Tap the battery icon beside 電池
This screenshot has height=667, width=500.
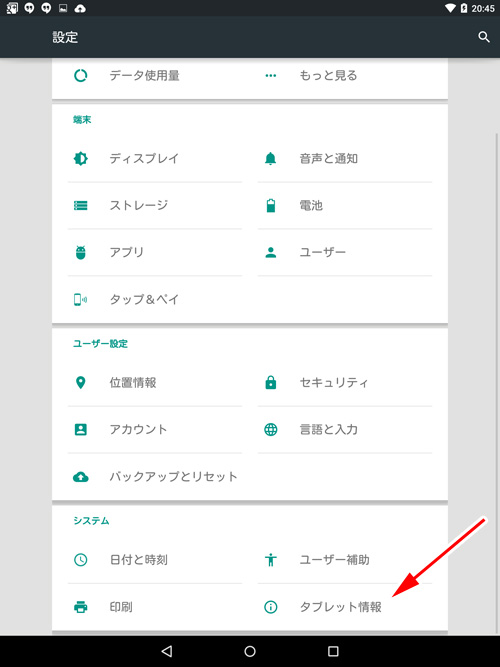(x=271, y=205)
